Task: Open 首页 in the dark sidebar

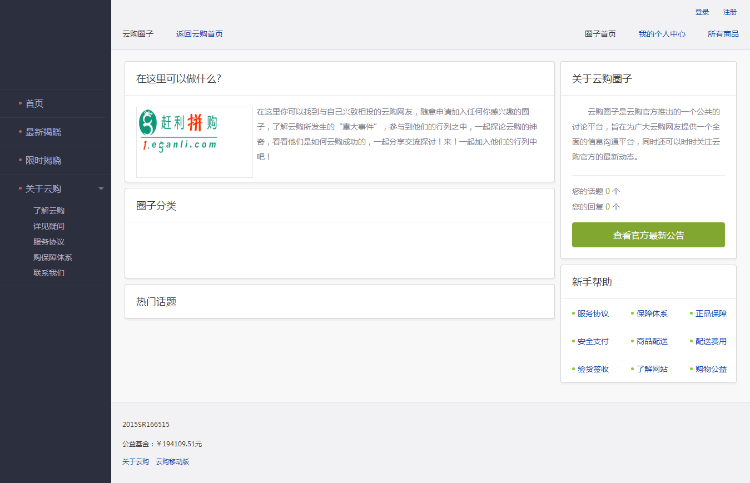Action: [34, 103]
